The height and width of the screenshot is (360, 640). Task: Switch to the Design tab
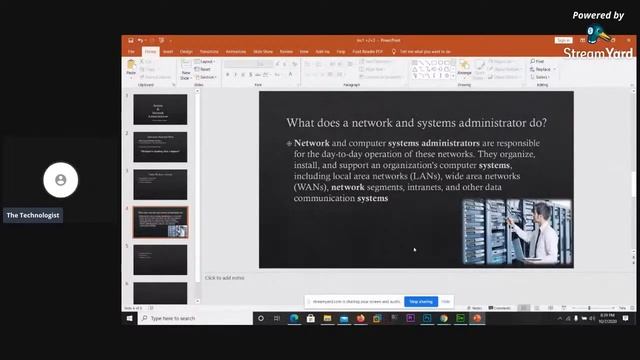click(186, 52)
